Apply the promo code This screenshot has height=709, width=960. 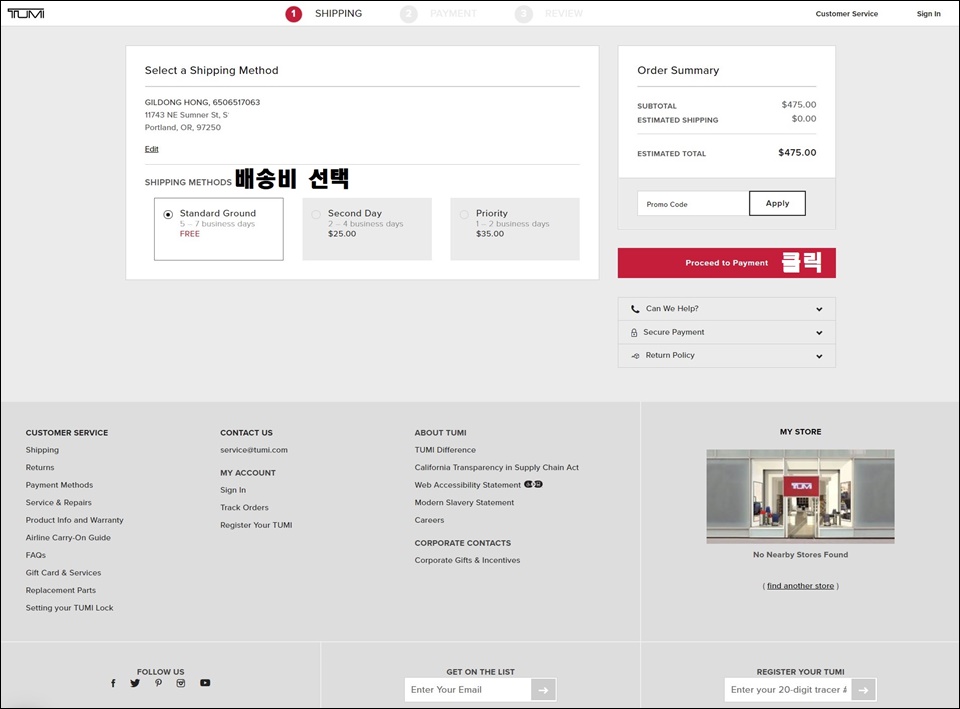[777, 203]
